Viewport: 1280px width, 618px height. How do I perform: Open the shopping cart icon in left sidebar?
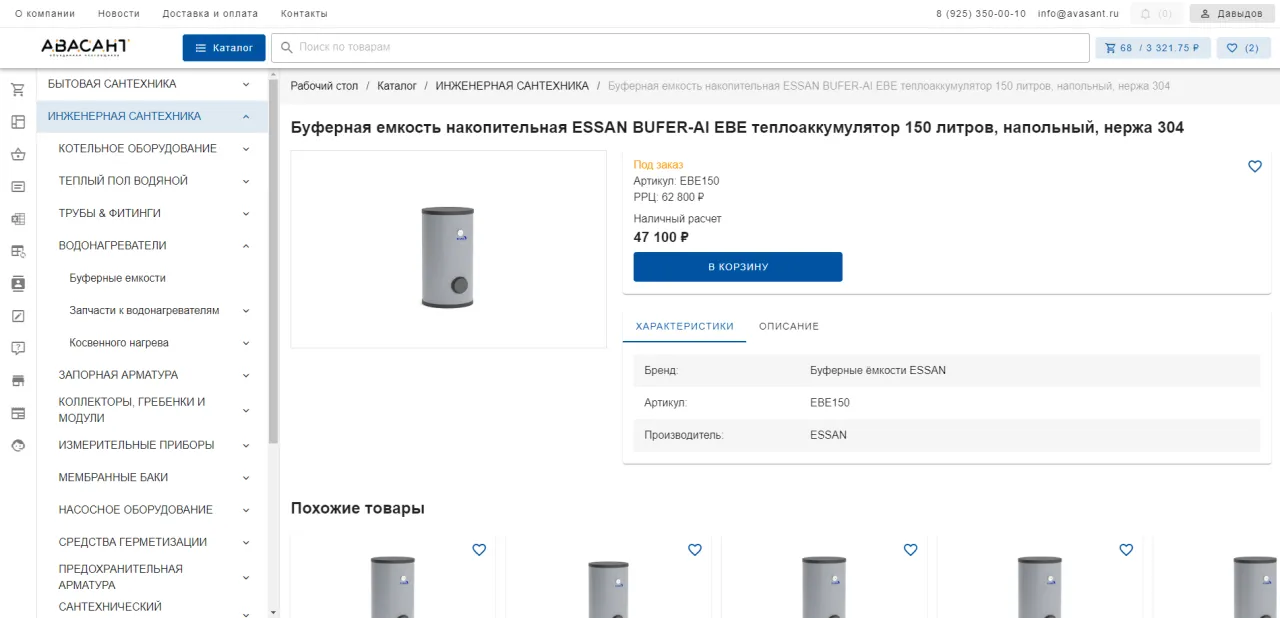(17, 89)
